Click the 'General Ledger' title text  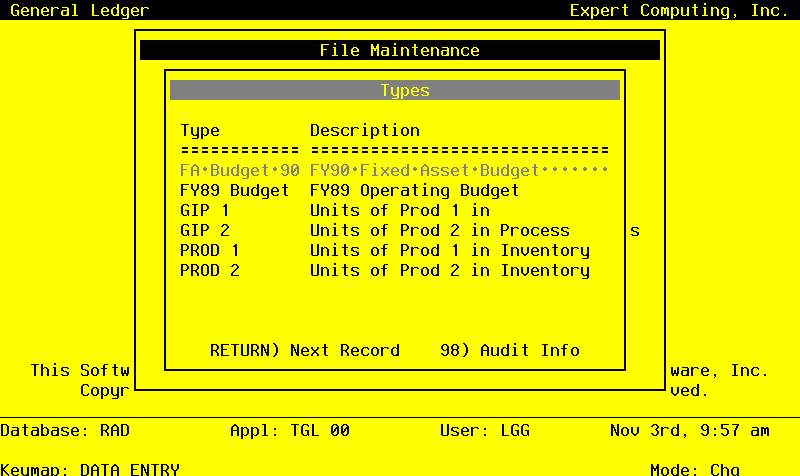[80, 10]
